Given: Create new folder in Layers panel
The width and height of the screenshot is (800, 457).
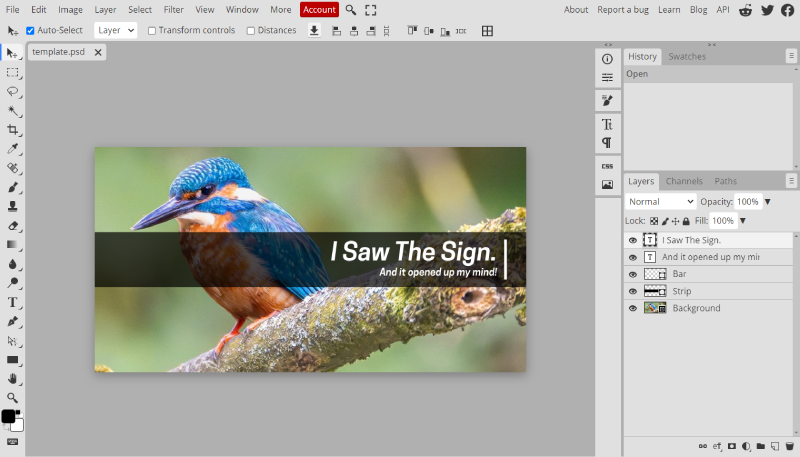Looking at the screenshot, I should click(x=761, y=446).
